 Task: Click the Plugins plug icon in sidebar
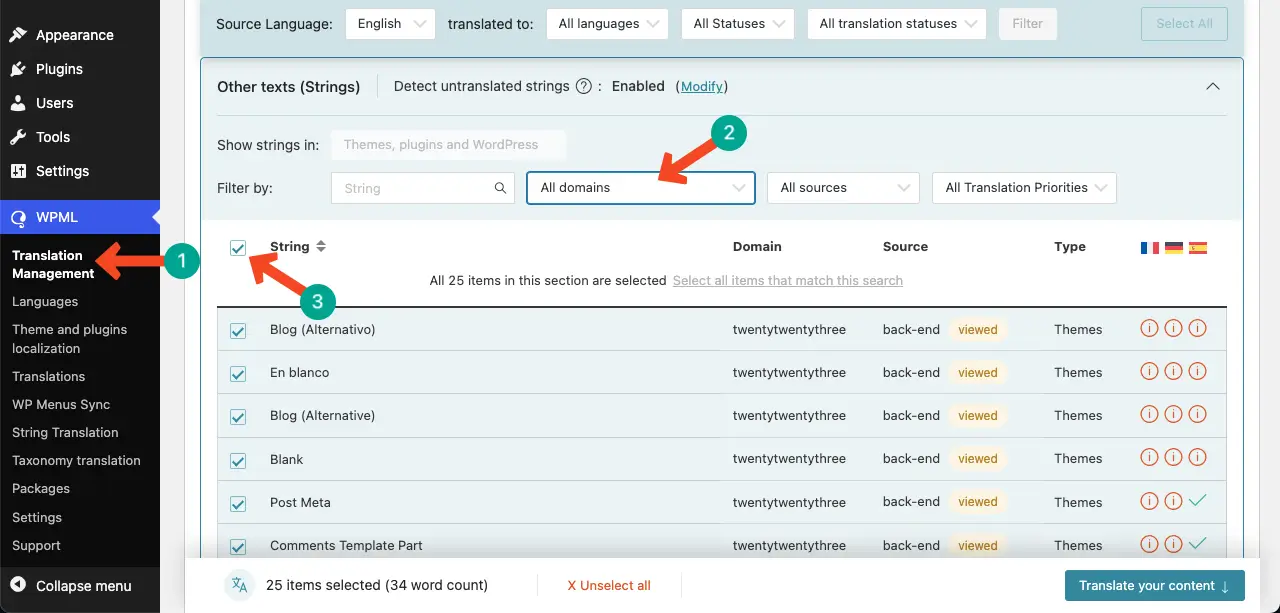point(18,69)
